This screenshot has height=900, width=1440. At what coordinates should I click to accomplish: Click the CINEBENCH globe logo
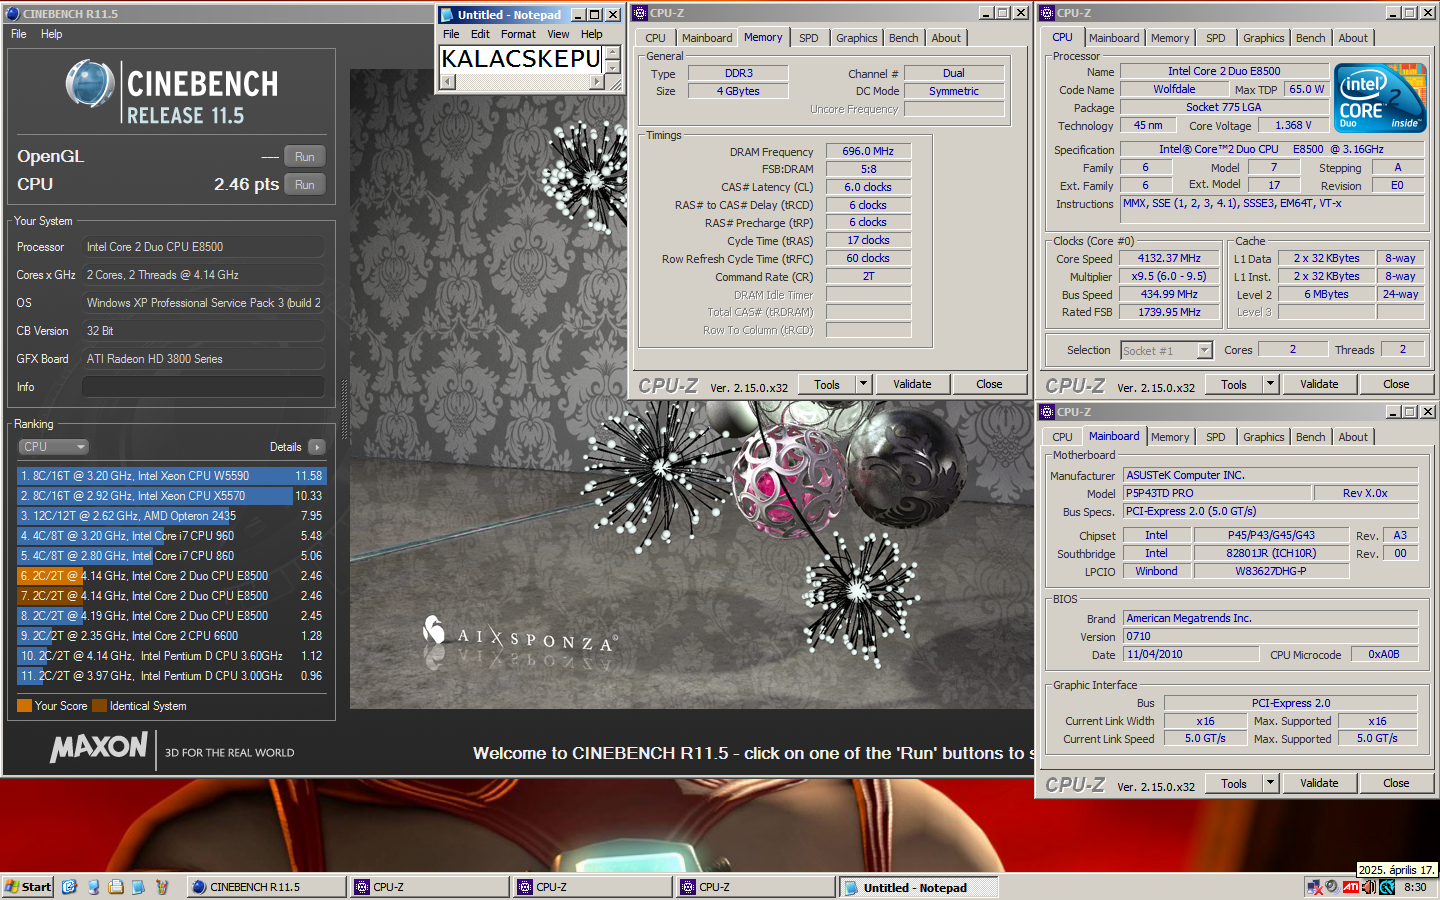[89, 84]
